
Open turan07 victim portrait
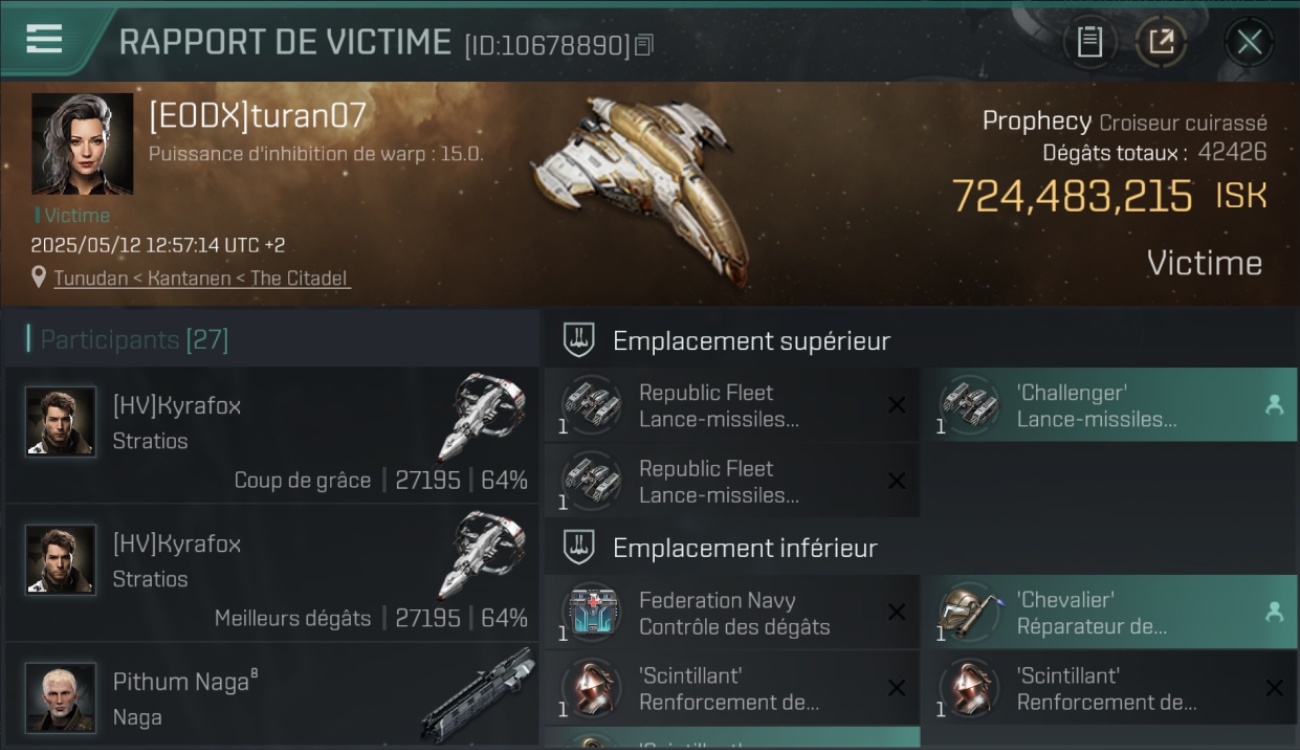coord(82,144)
